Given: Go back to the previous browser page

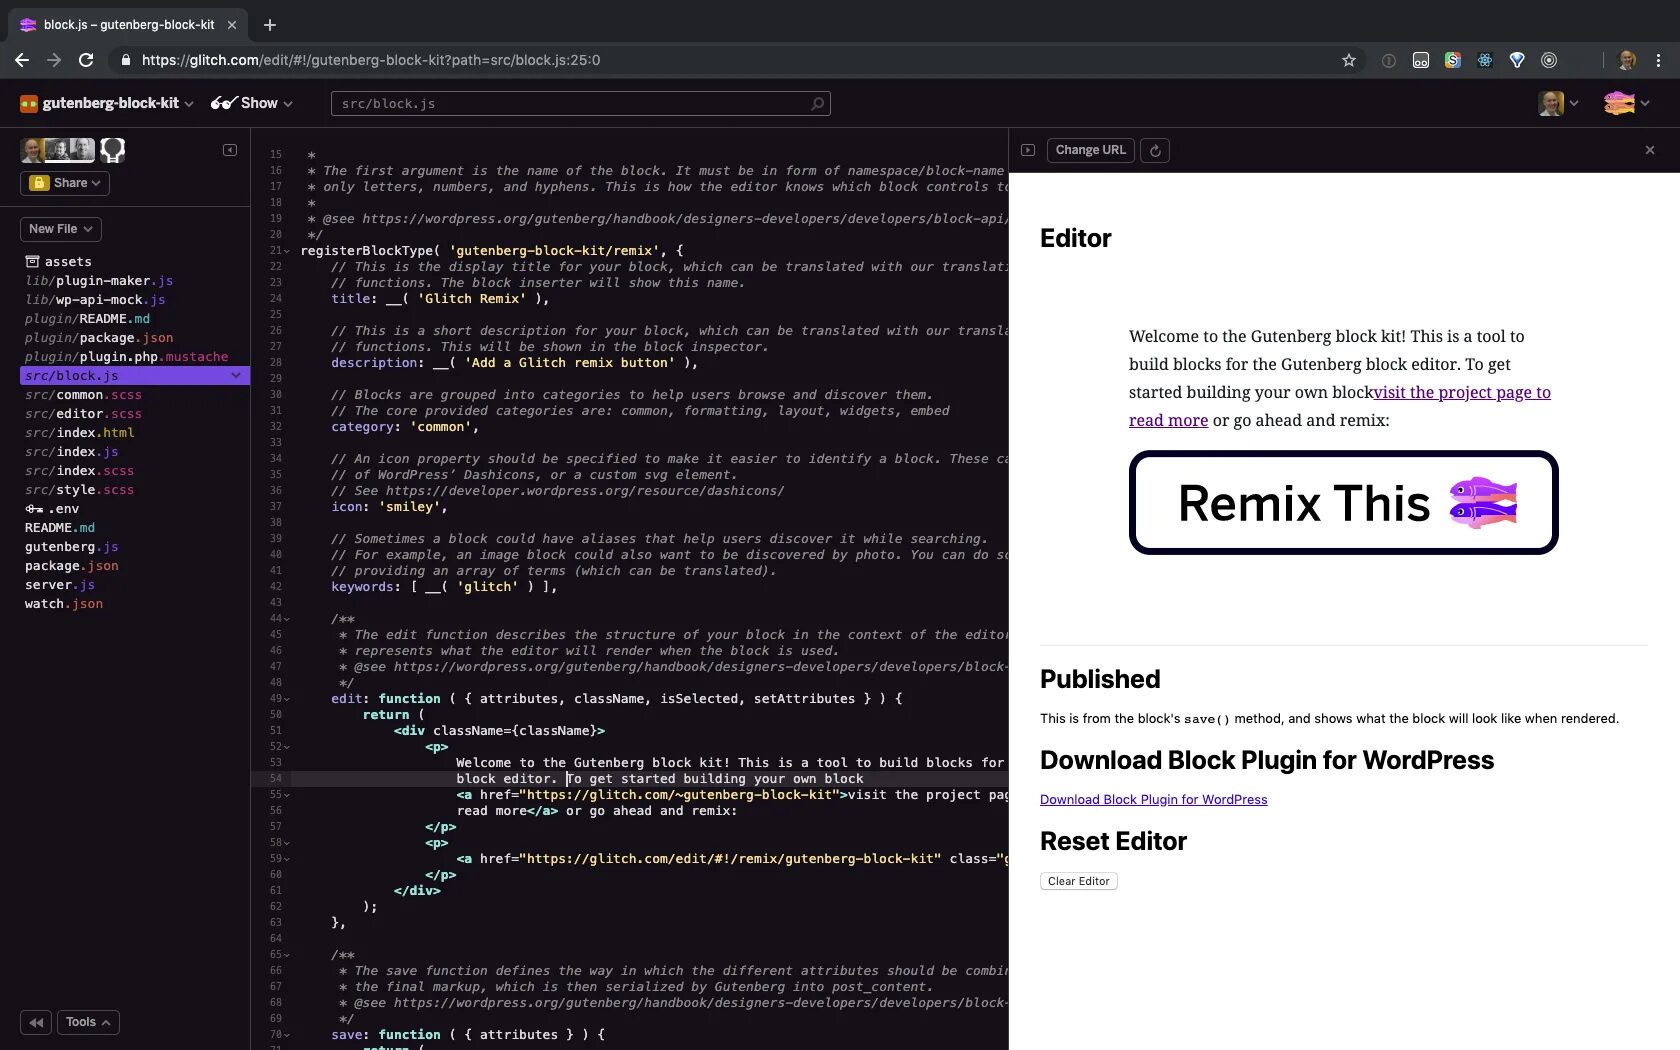Looking at the screenshot, I should (x=22, y=60).
